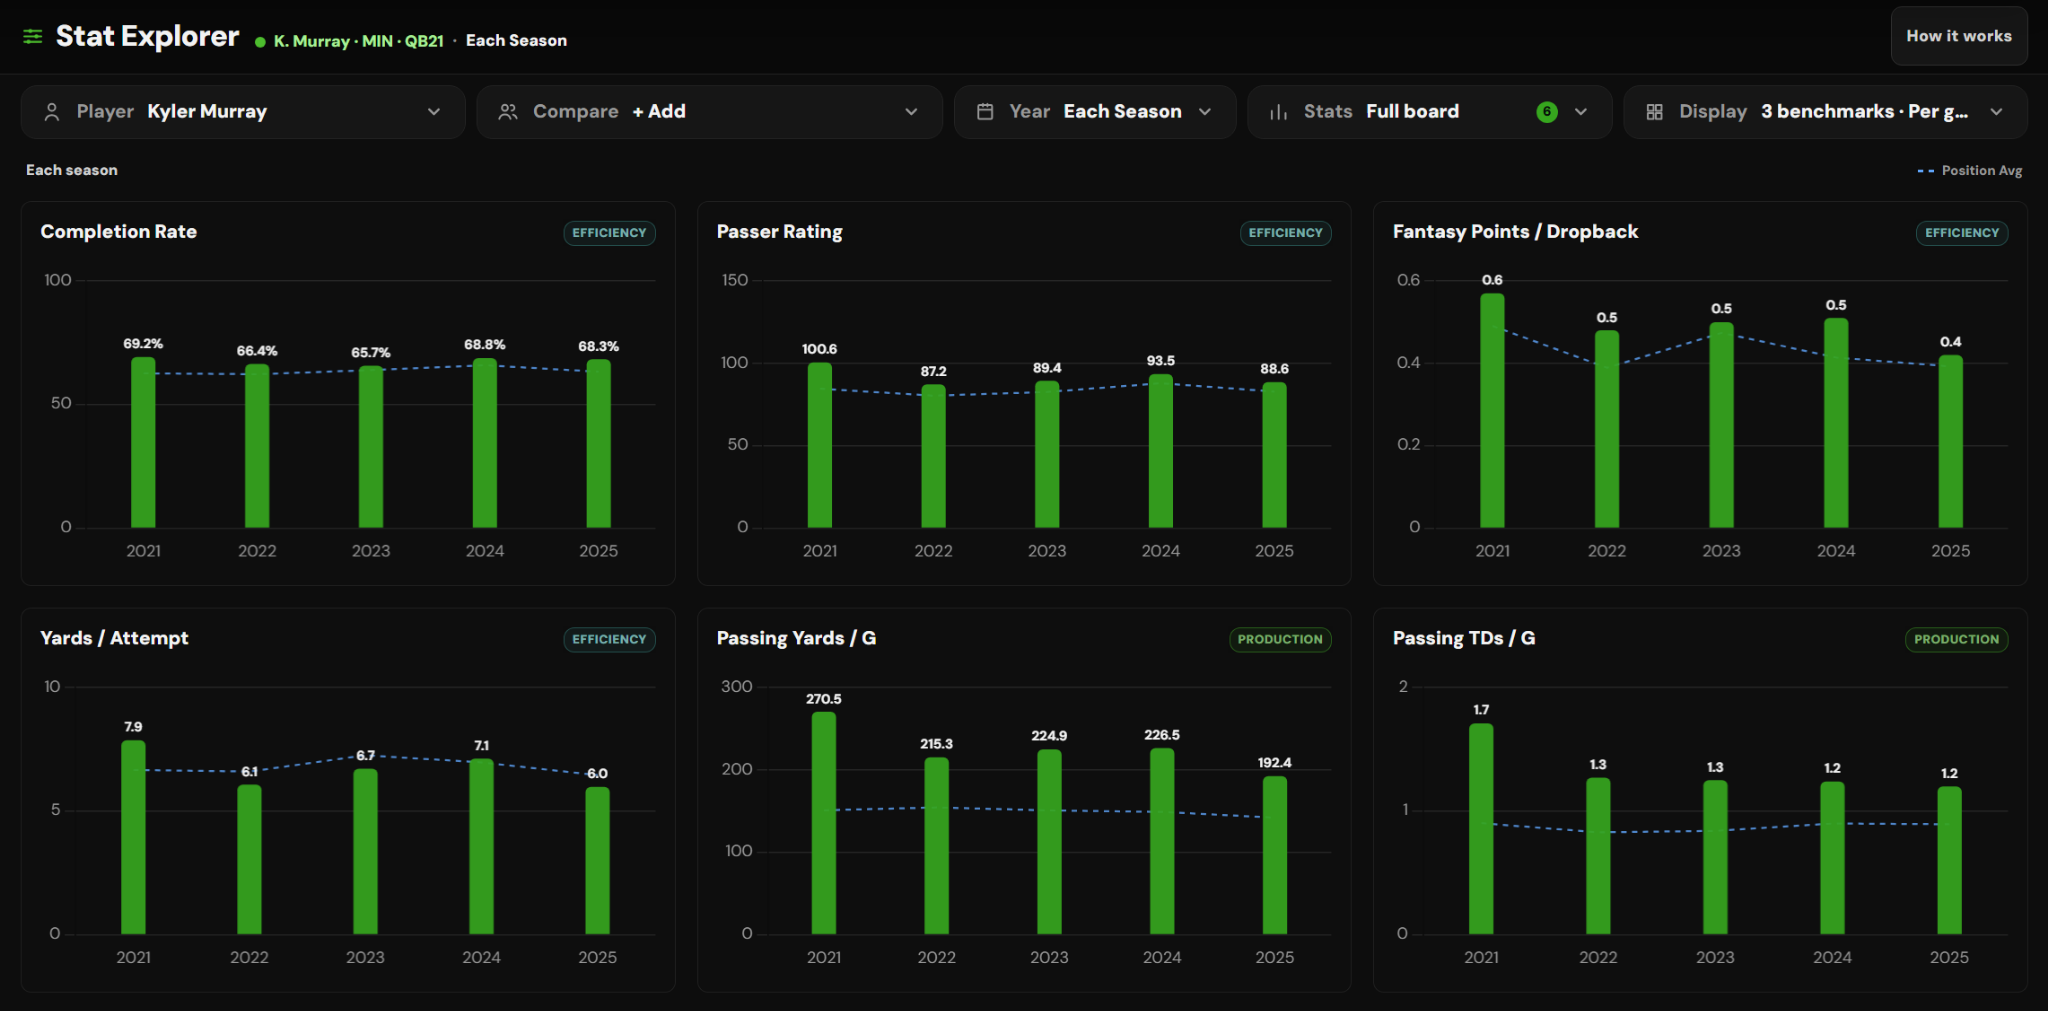Click the 2021 bar in Passing Yards / G
The image size is (2048, 1011).
click(824, 823)
